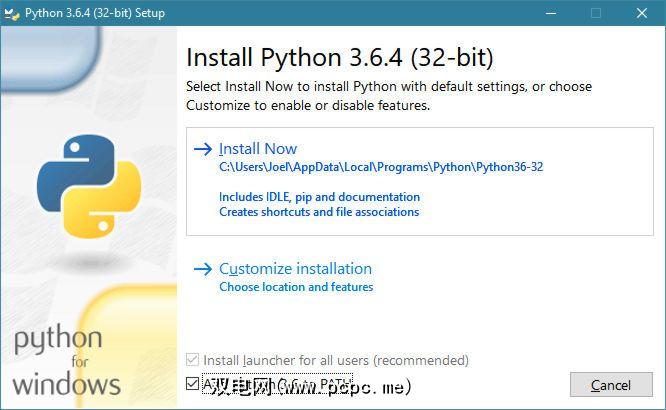This screenshot has width=666, height=410.
Task: Click "Includes IDLE, pip and documentation" text
Action: pyautogui.click(x=319, y=197)
